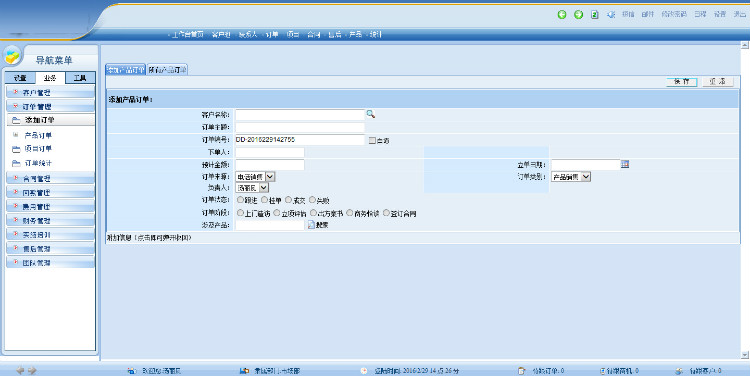Click the green back arrow icon
This screenshot has width=750, height=376.
click(562, 14)
